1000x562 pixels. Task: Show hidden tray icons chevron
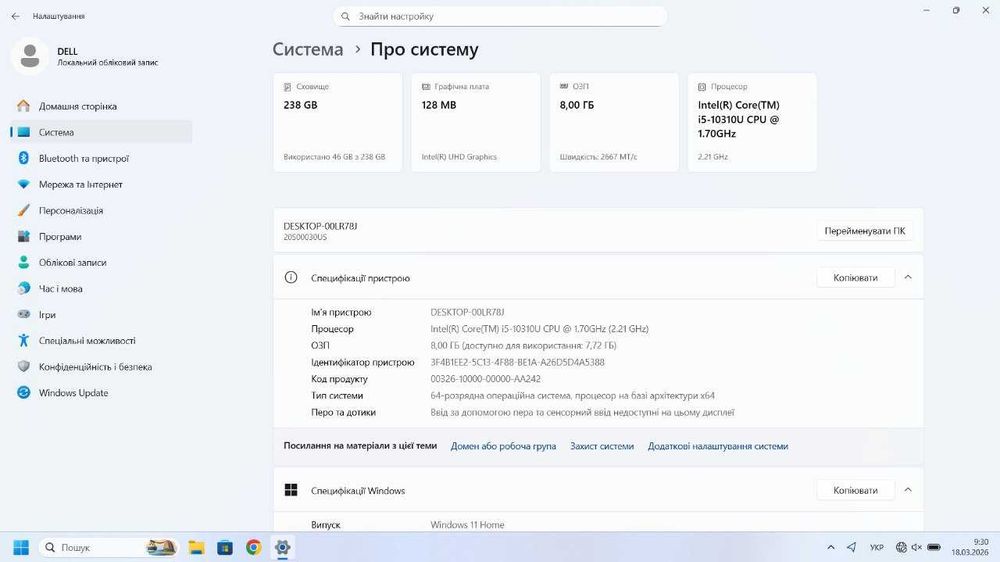pyautogui.click(x=830, y=547)
